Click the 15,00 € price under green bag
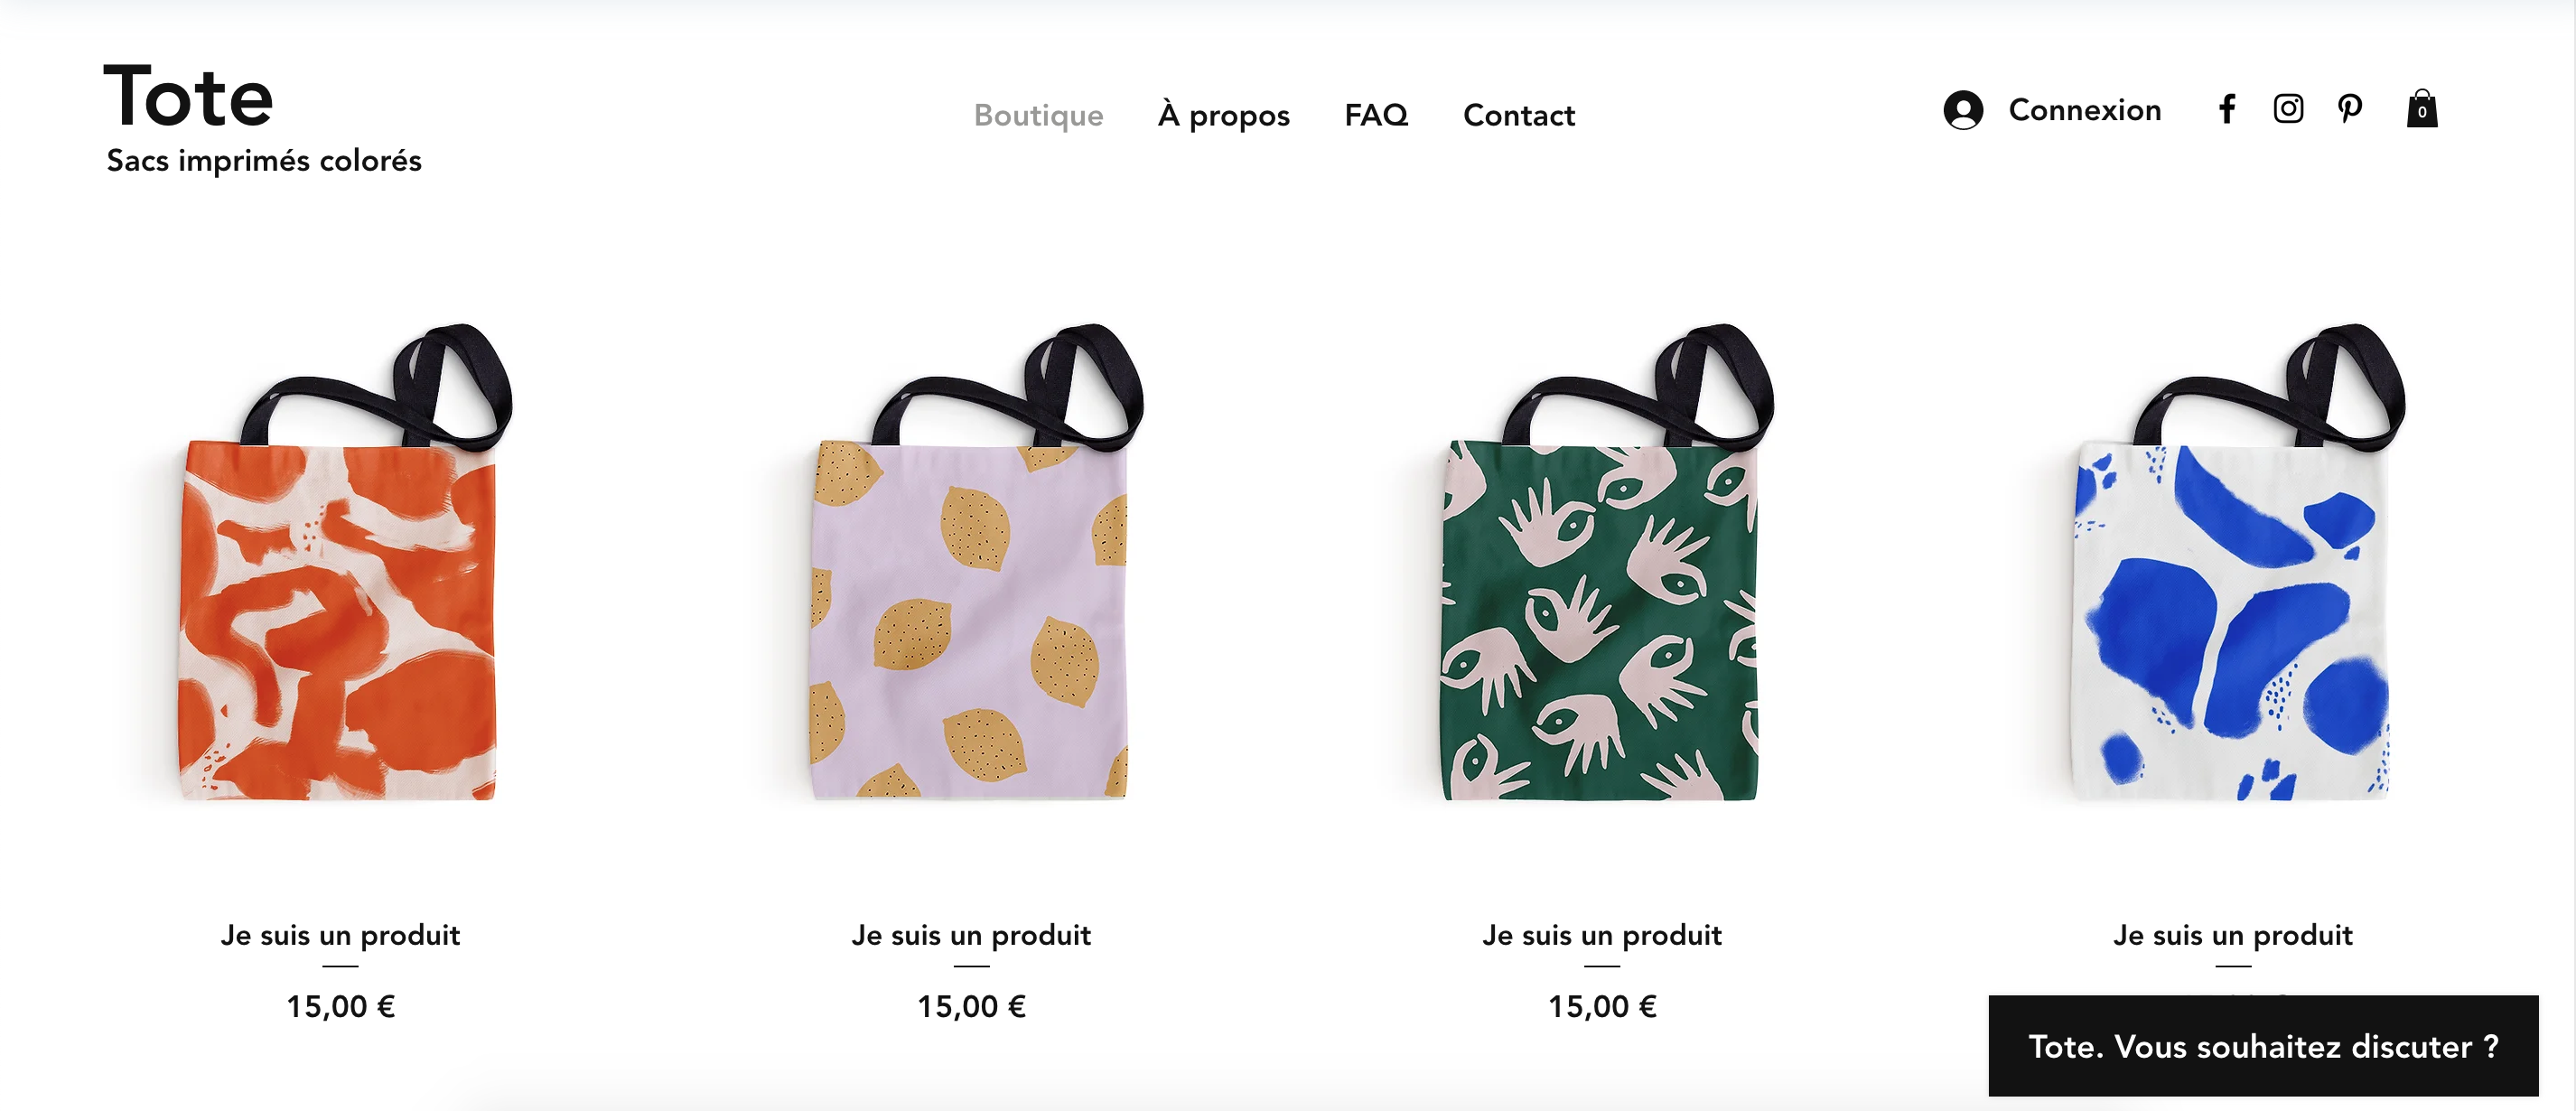The height and width of the screenshot is (1111, 2576). pyautogui.click(x=1602, y=1006)
